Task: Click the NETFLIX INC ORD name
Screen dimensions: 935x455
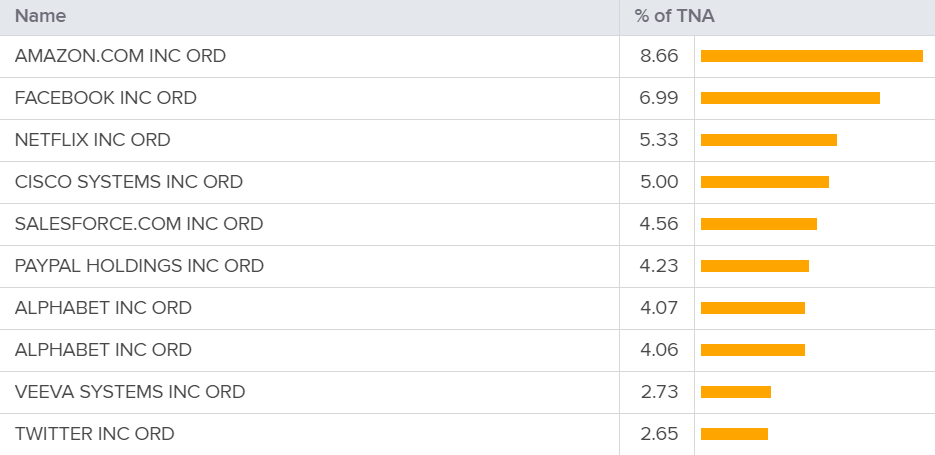Action: point(93,140)
